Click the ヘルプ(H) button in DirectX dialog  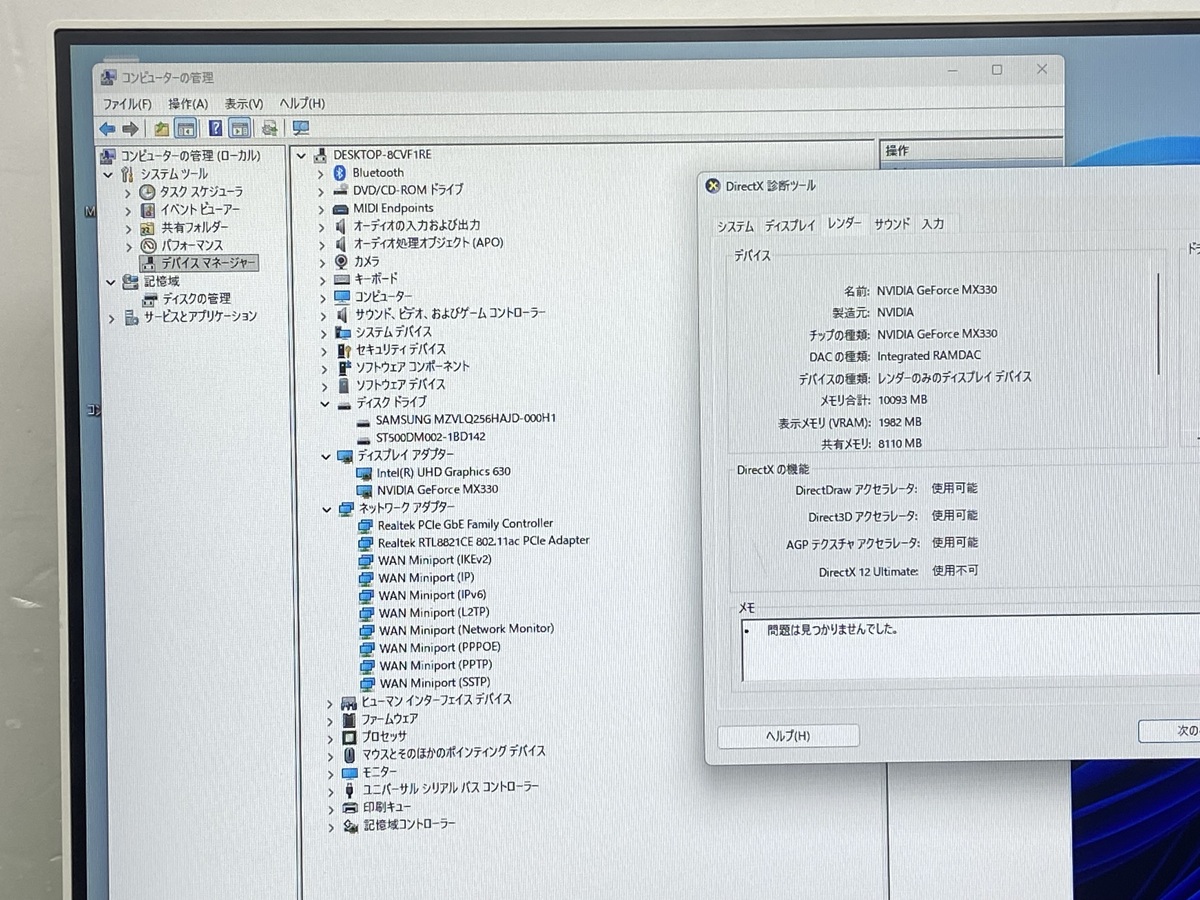pos(788,736)
